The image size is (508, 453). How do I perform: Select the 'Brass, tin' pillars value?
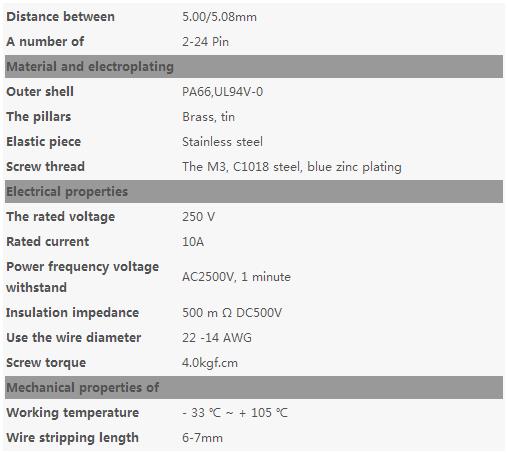(208, 117)
